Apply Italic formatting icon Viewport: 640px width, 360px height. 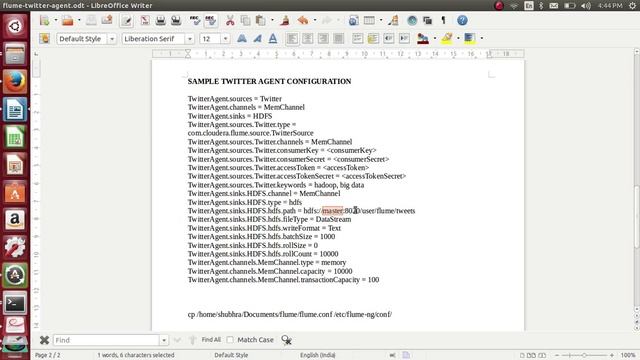coord(257,39)
